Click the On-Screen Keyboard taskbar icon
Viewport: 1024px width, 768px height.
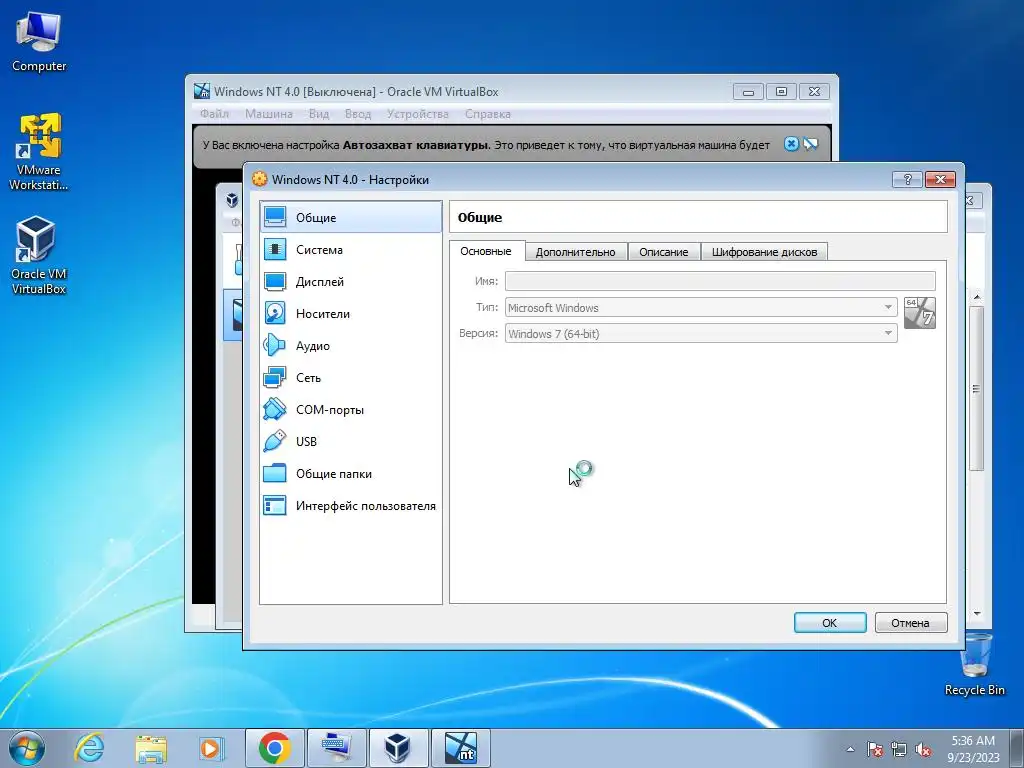[336, 748]
